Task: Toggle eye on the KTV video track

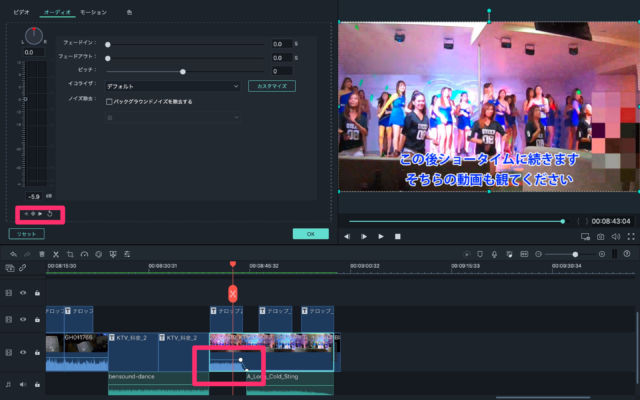Action: pos(23,352)
